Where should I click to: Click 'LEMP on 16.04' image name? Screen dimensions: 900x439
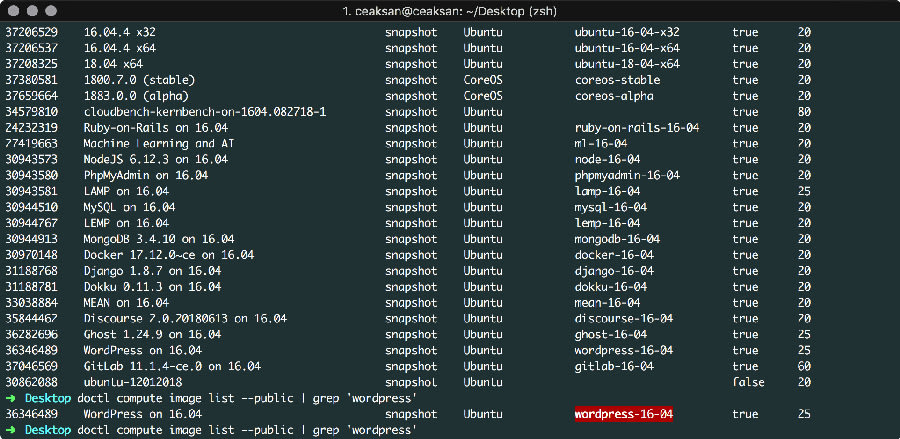[126, 223]
